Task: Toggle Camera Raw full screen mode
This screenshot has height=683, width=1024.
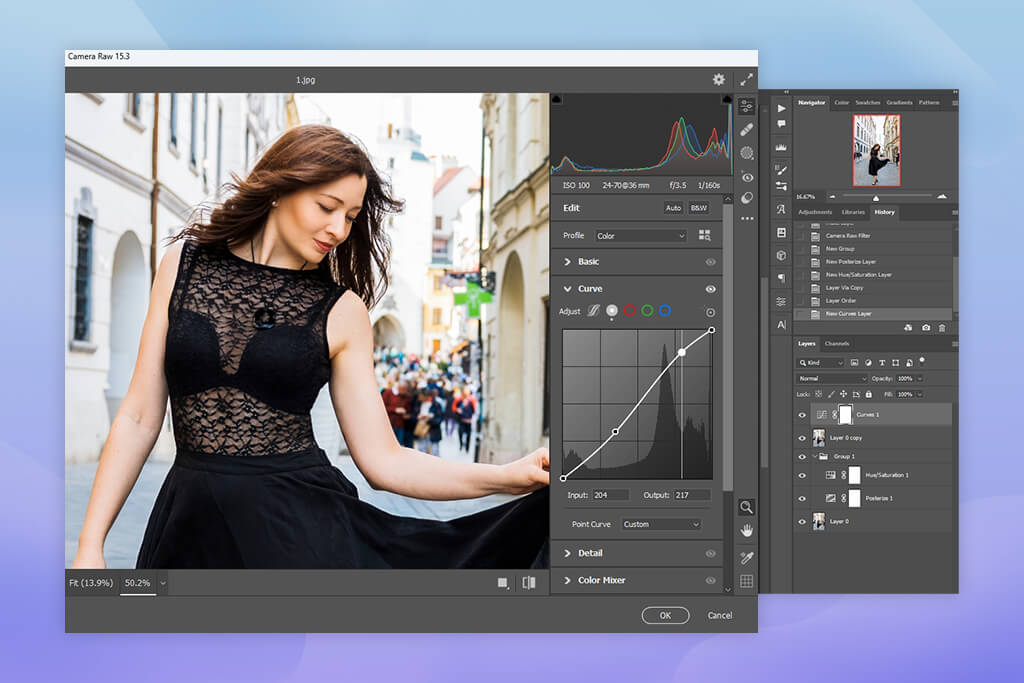Action: [746, 80]
